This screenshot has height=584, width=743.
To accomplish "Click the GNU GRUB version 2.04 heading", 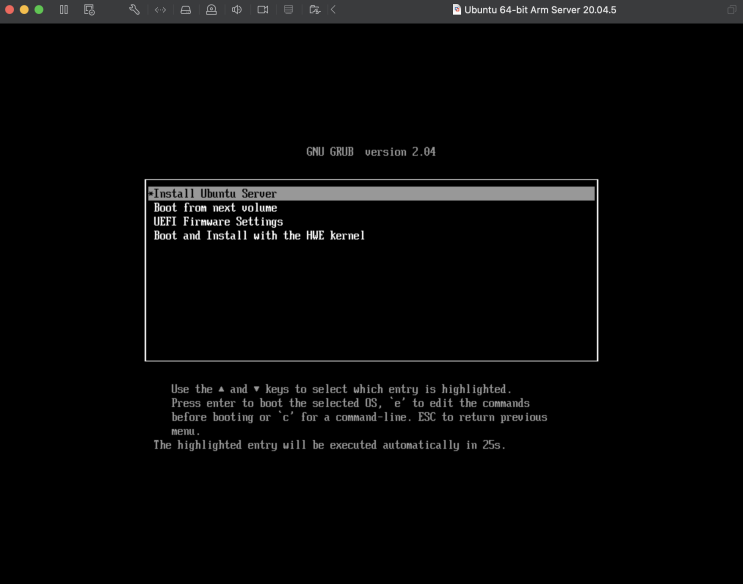I will [371, 152].
